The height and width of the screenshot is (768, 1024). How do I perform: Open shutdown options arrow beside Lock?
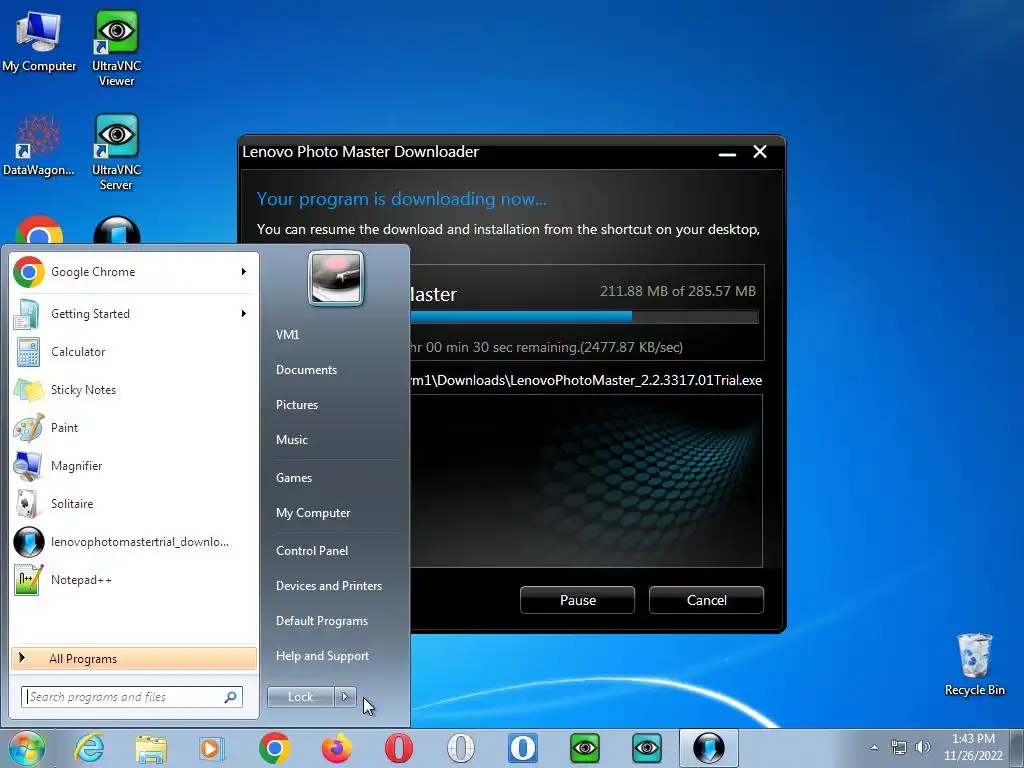click(345, 697)
